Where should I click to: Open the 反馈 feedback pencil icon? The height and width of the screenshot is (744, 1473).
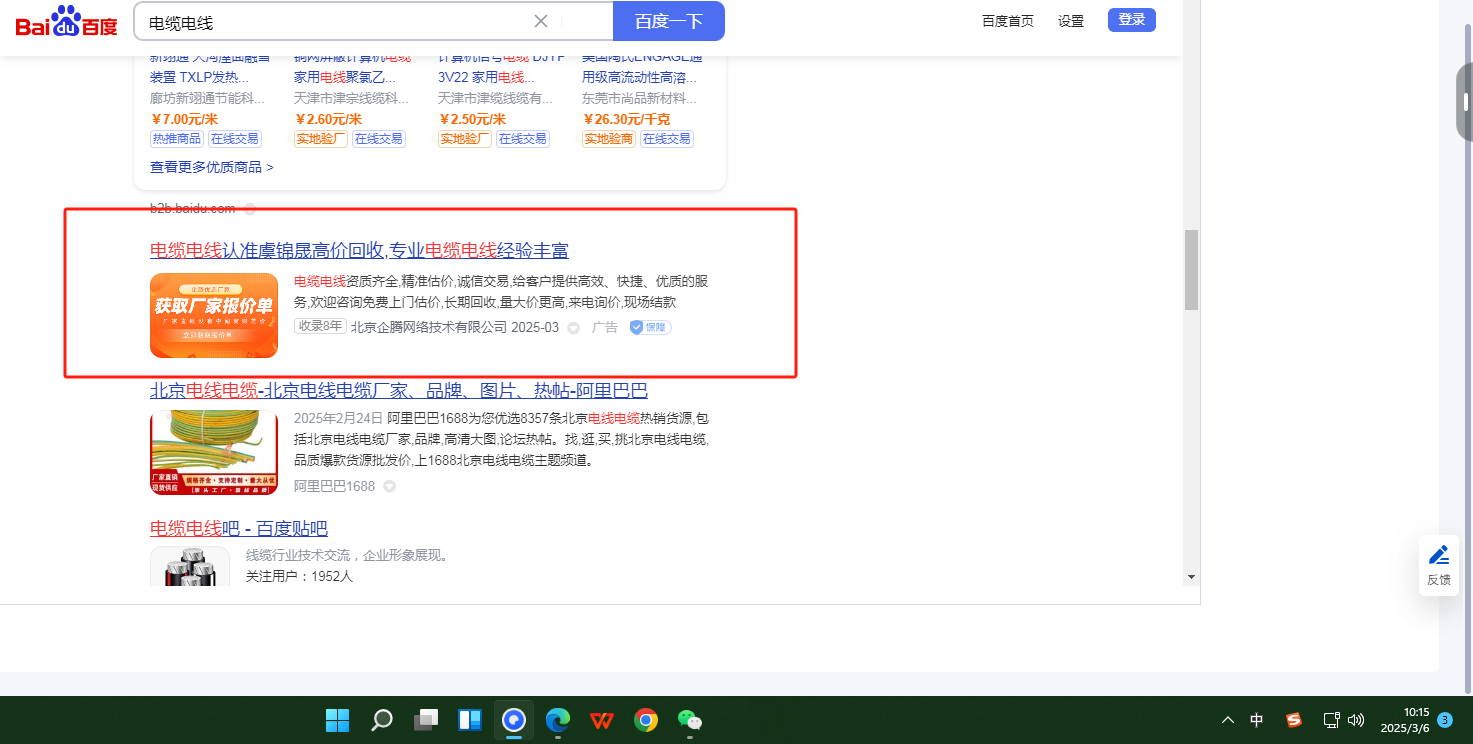click(1439, 556)
